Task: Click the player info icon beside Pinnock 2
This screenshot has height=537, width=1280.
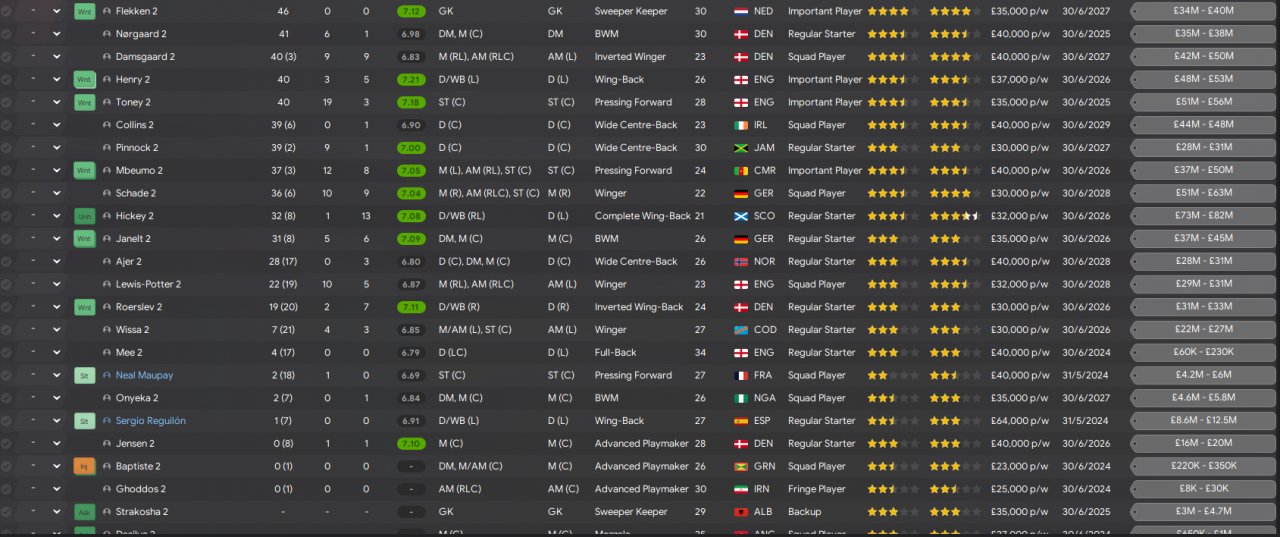Action: click(107, 148)
